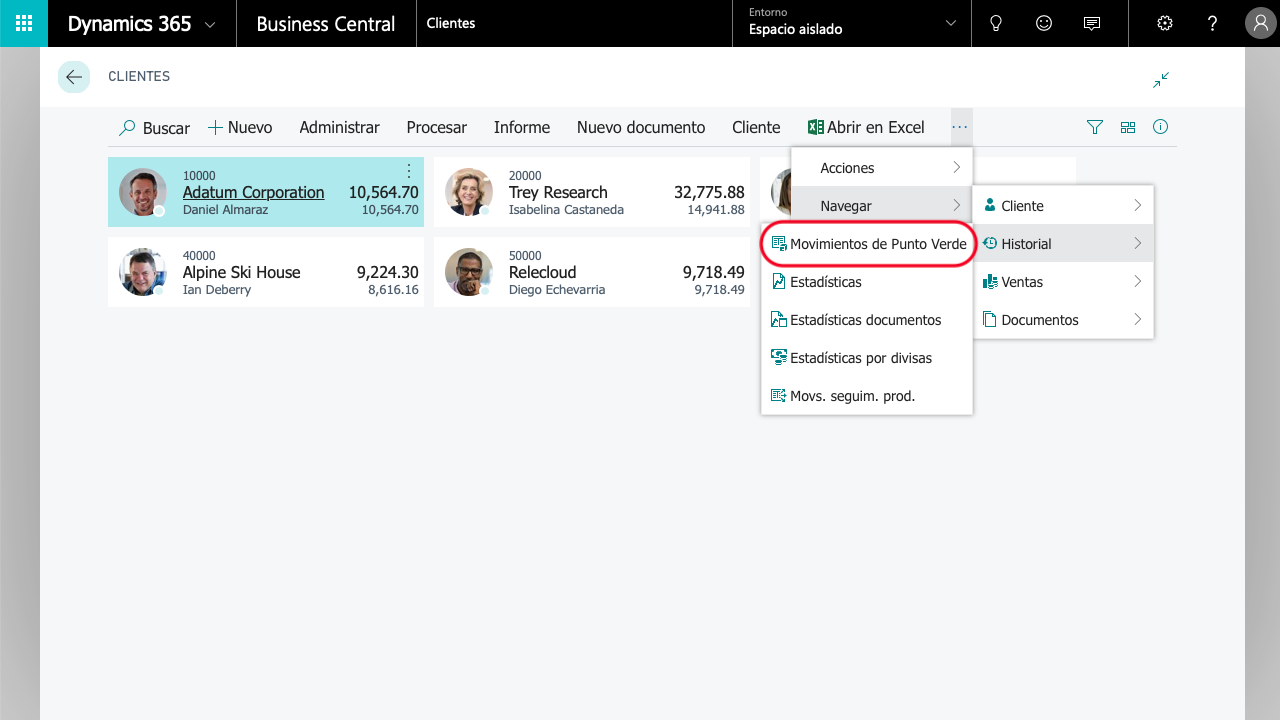Click Nuevo to create a customer
The width and height of the screenshot is (1280, 720).
240,127
